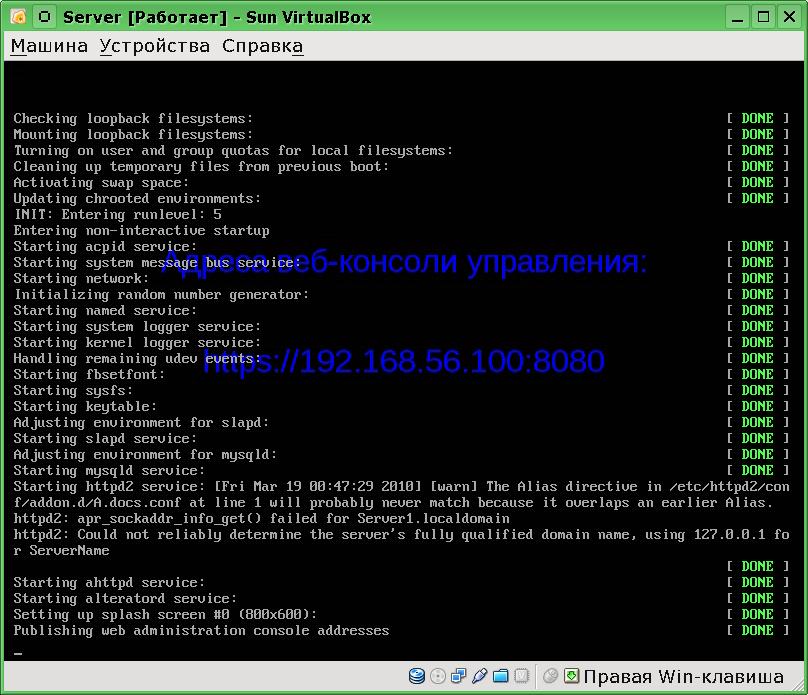Minimize the Server VirtualBox window
The image size is (808, 695).
point(739,16)
